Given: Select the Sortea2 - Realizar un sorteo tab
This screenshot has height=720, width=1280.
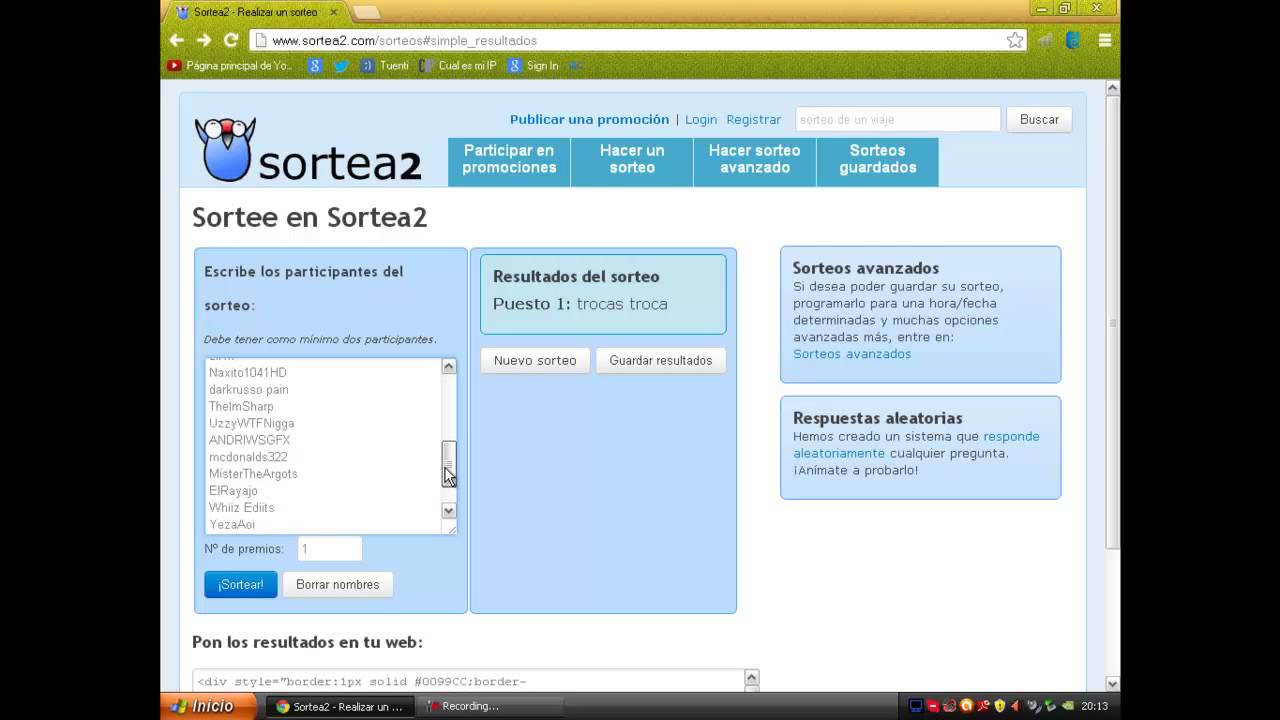Looking at the screenshot, I should click(255, 12).
